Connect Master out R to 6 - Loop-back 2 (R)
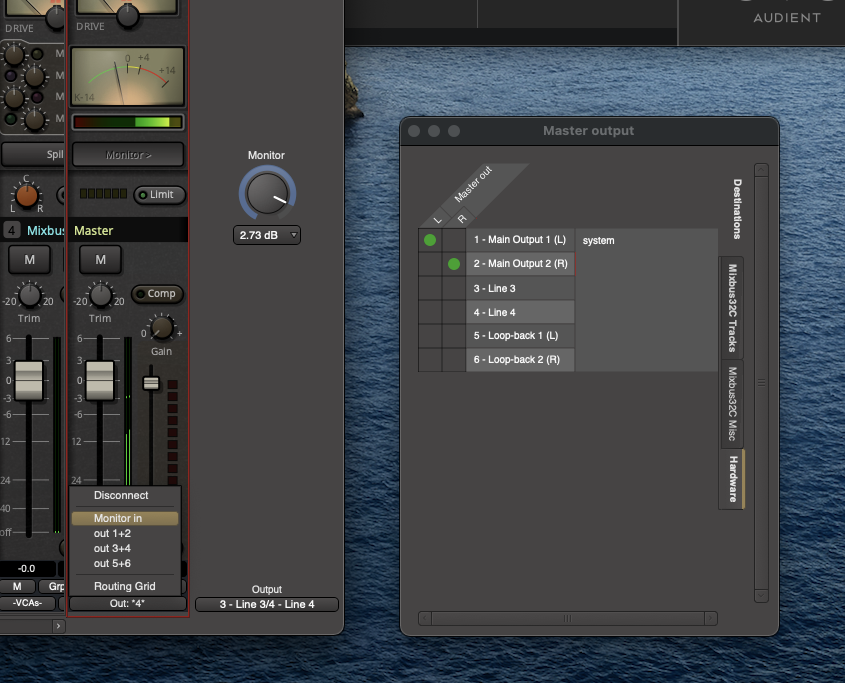 (454, 360)
